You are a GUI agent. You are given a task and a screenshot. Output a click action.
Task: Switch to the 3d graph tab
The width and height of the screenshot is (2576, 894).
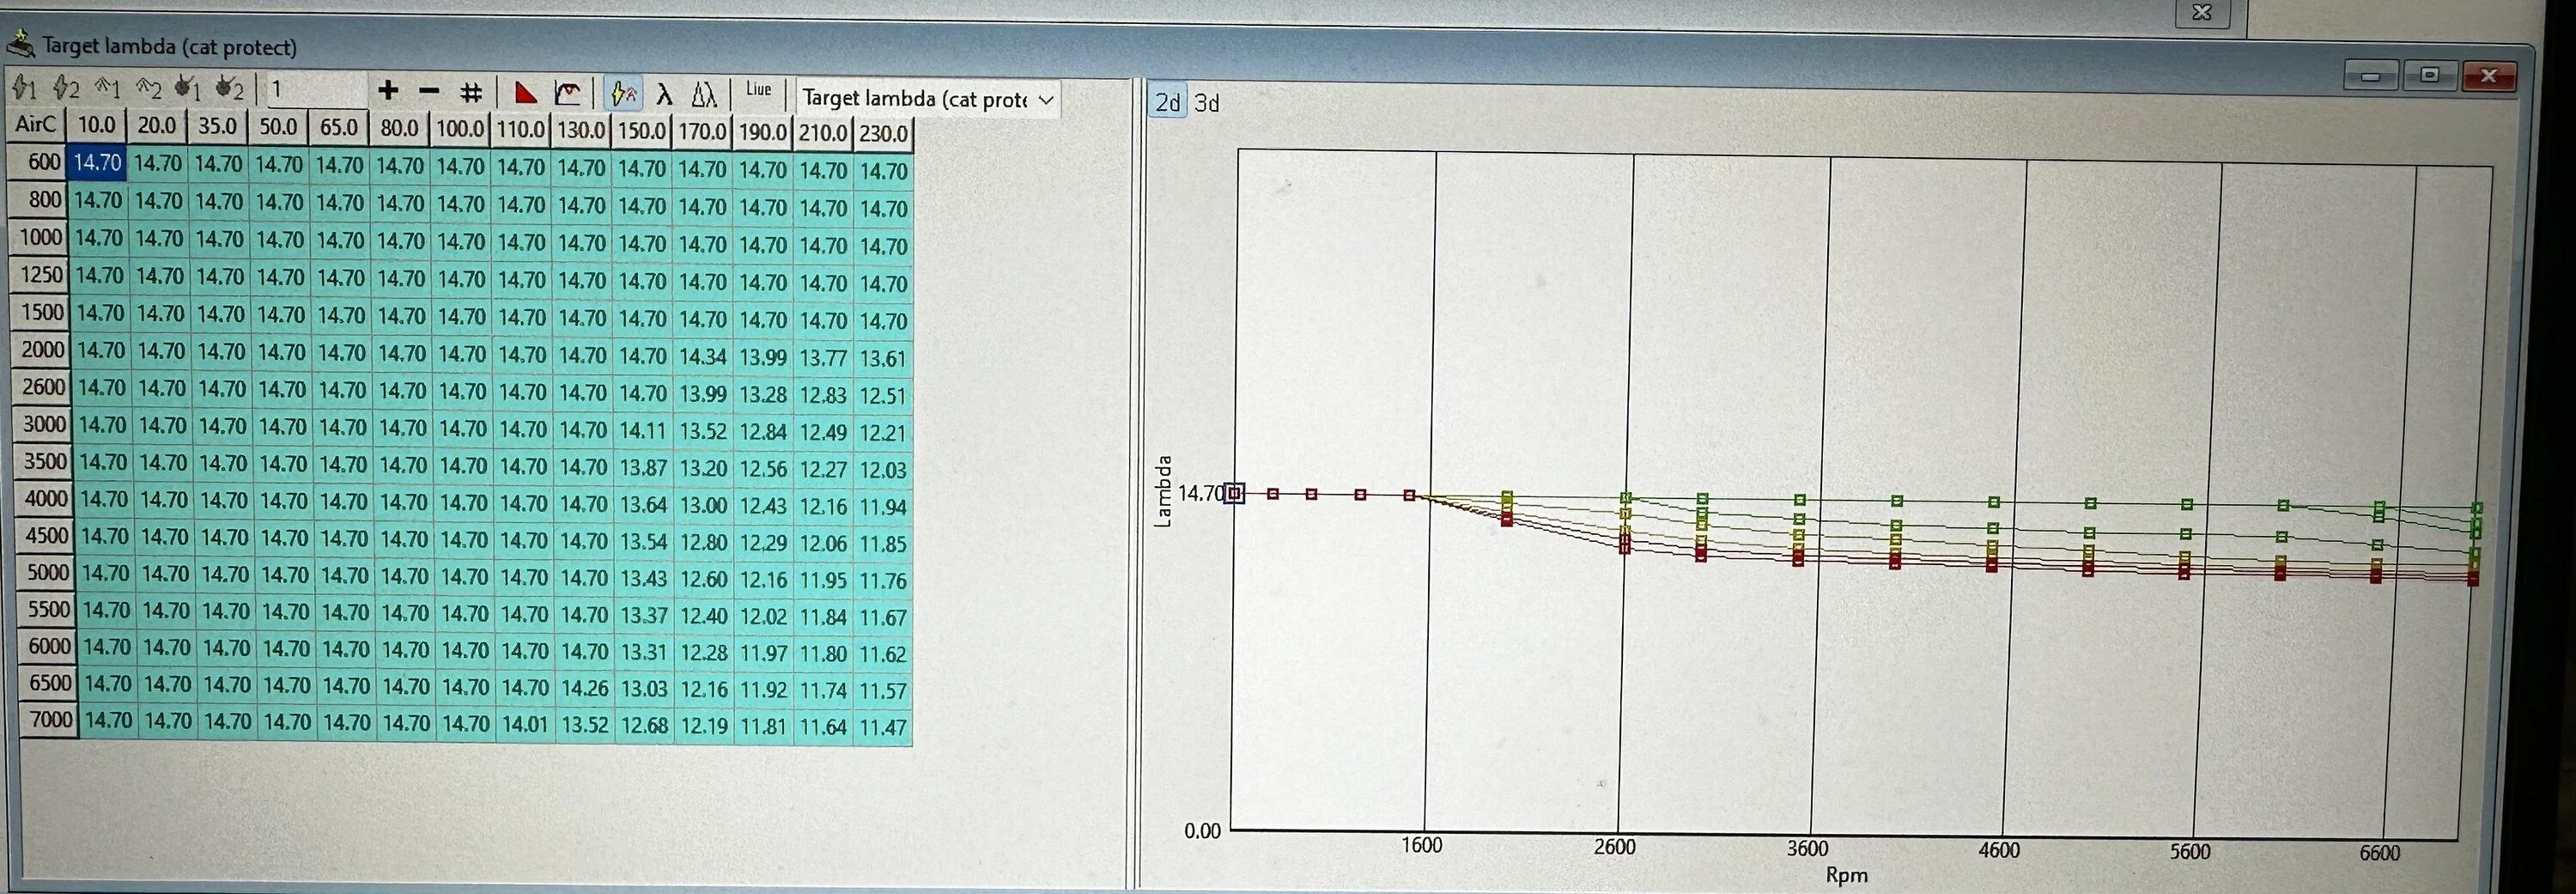click(x=1207, y=103)
